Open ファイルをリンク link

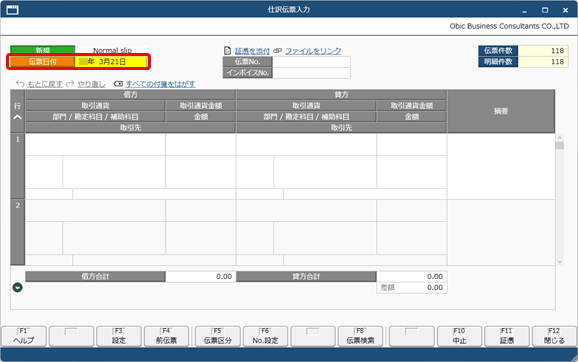coord(313,51)
